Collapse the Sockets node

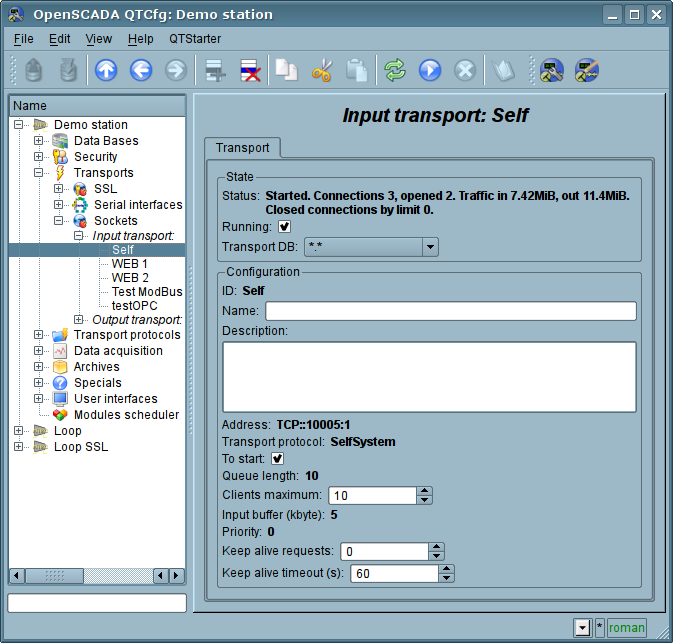pos(59,220)
